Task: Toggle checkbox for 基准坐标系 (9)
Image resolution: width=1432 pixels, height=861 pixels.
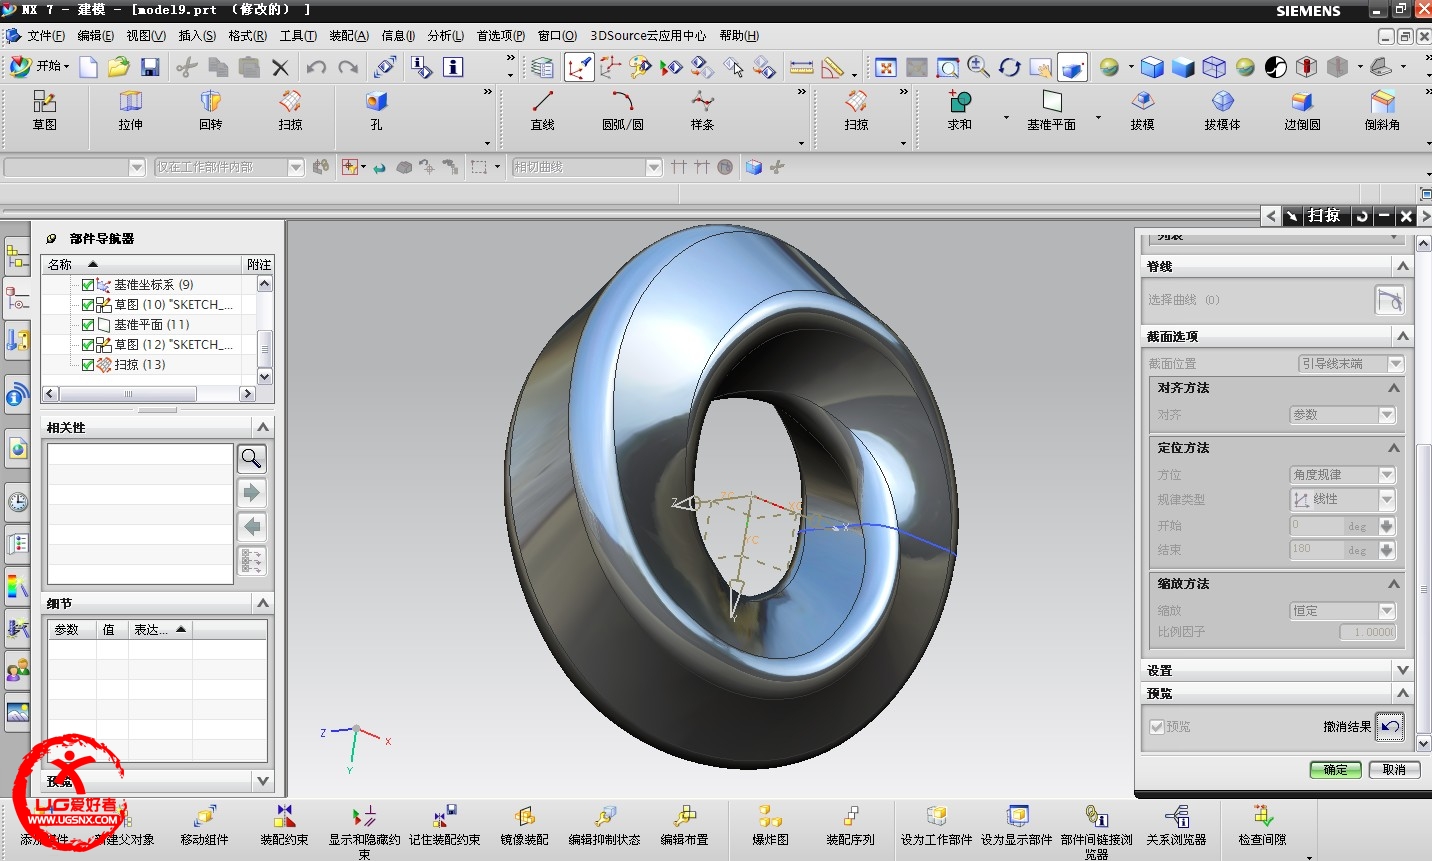Action: click(x=88, y=285)
